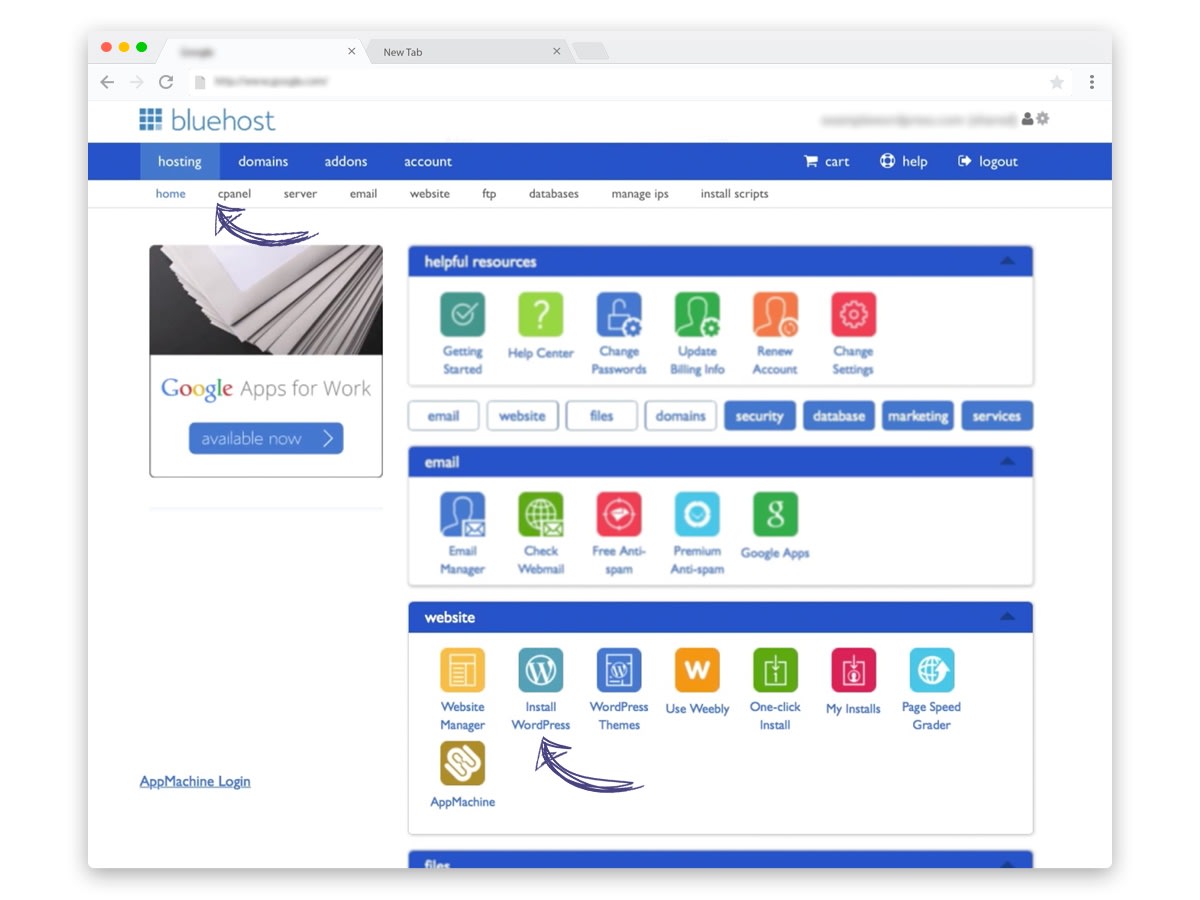Open install scripts submenu item
Viewport: 1200px width, 900px height.
click(735, 194)
